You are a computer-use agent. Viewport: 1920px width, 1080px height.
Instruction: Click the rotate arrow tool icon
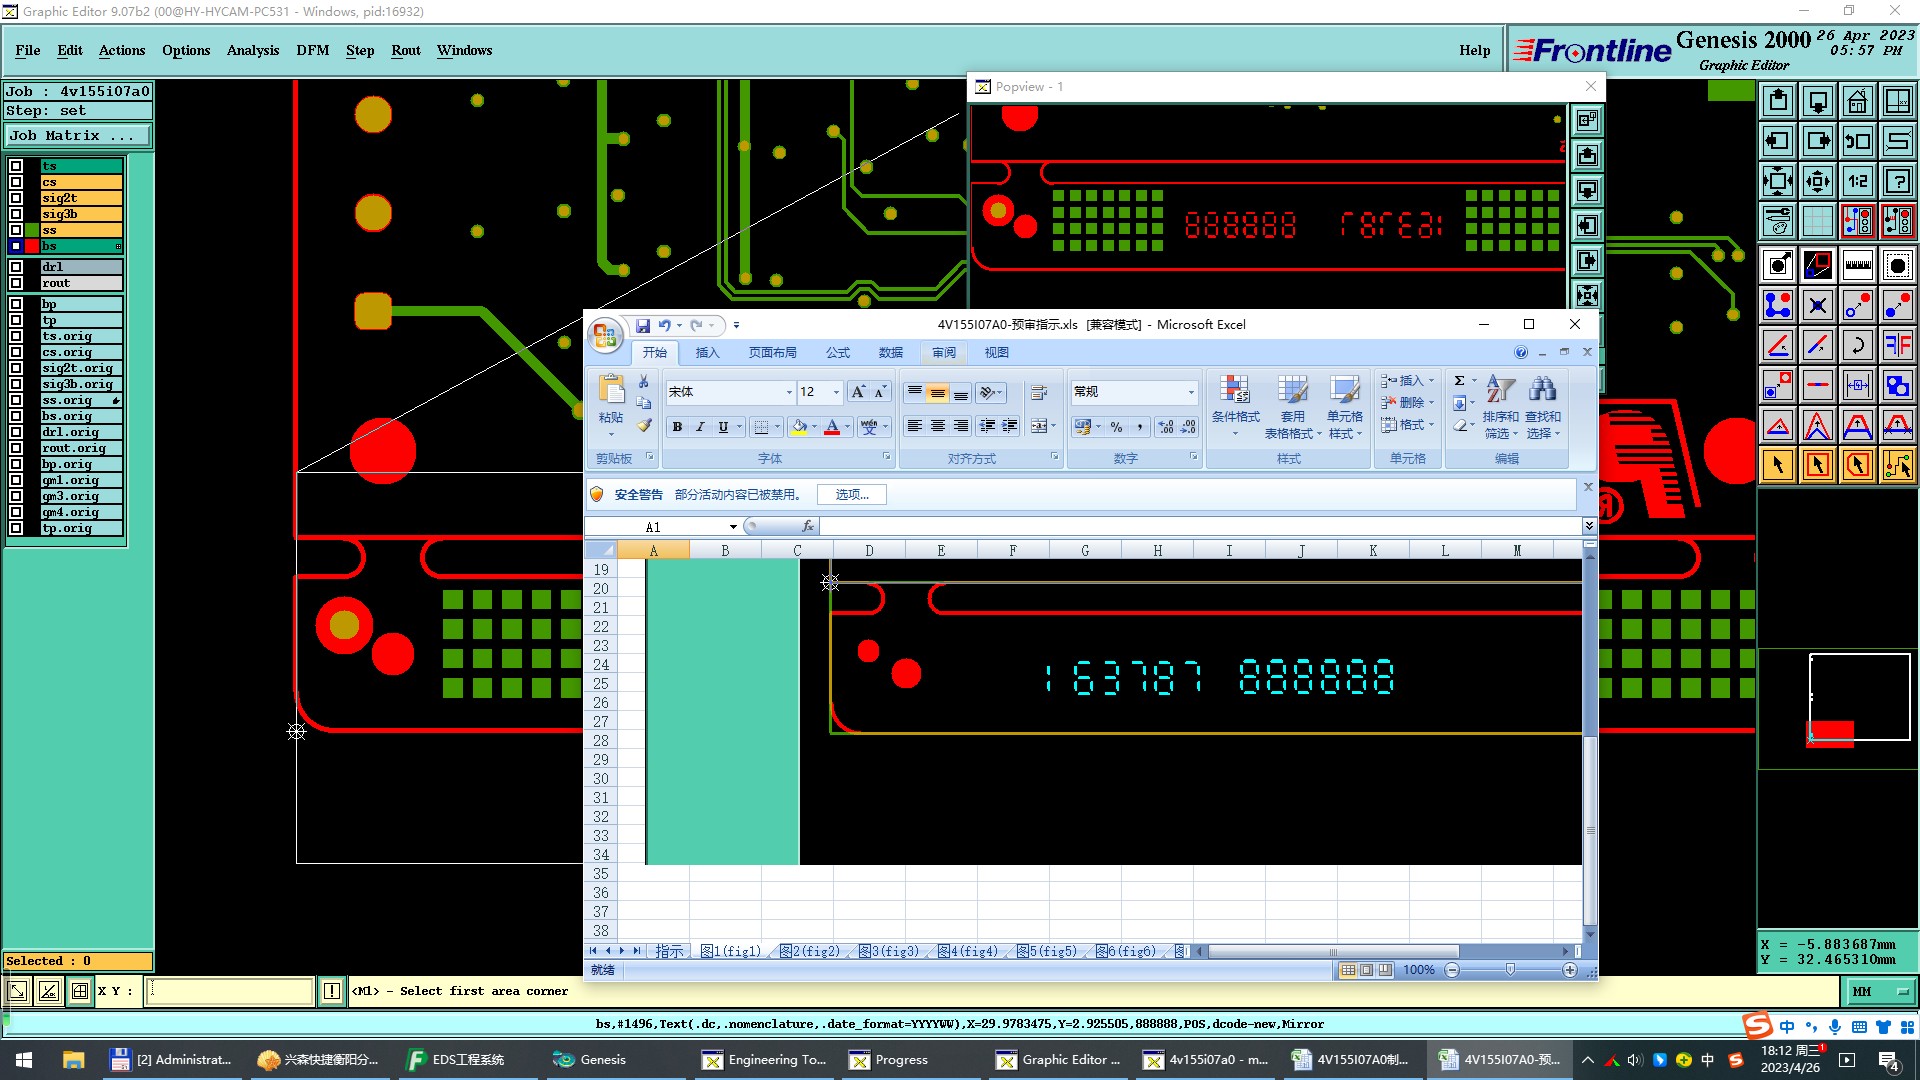1857,345
